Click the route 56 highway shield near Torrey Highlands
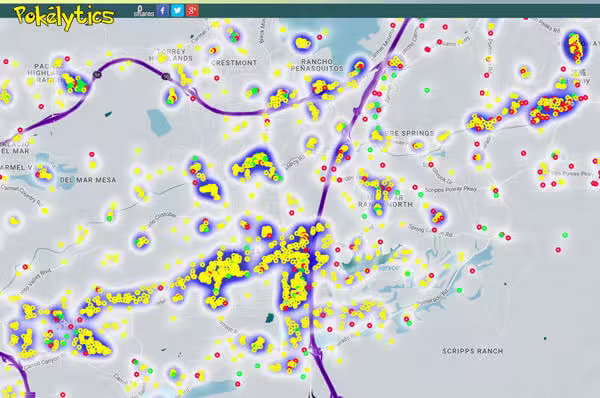This screenshot has width=600, height=398. pyautogui.click(x=166, y=77)
